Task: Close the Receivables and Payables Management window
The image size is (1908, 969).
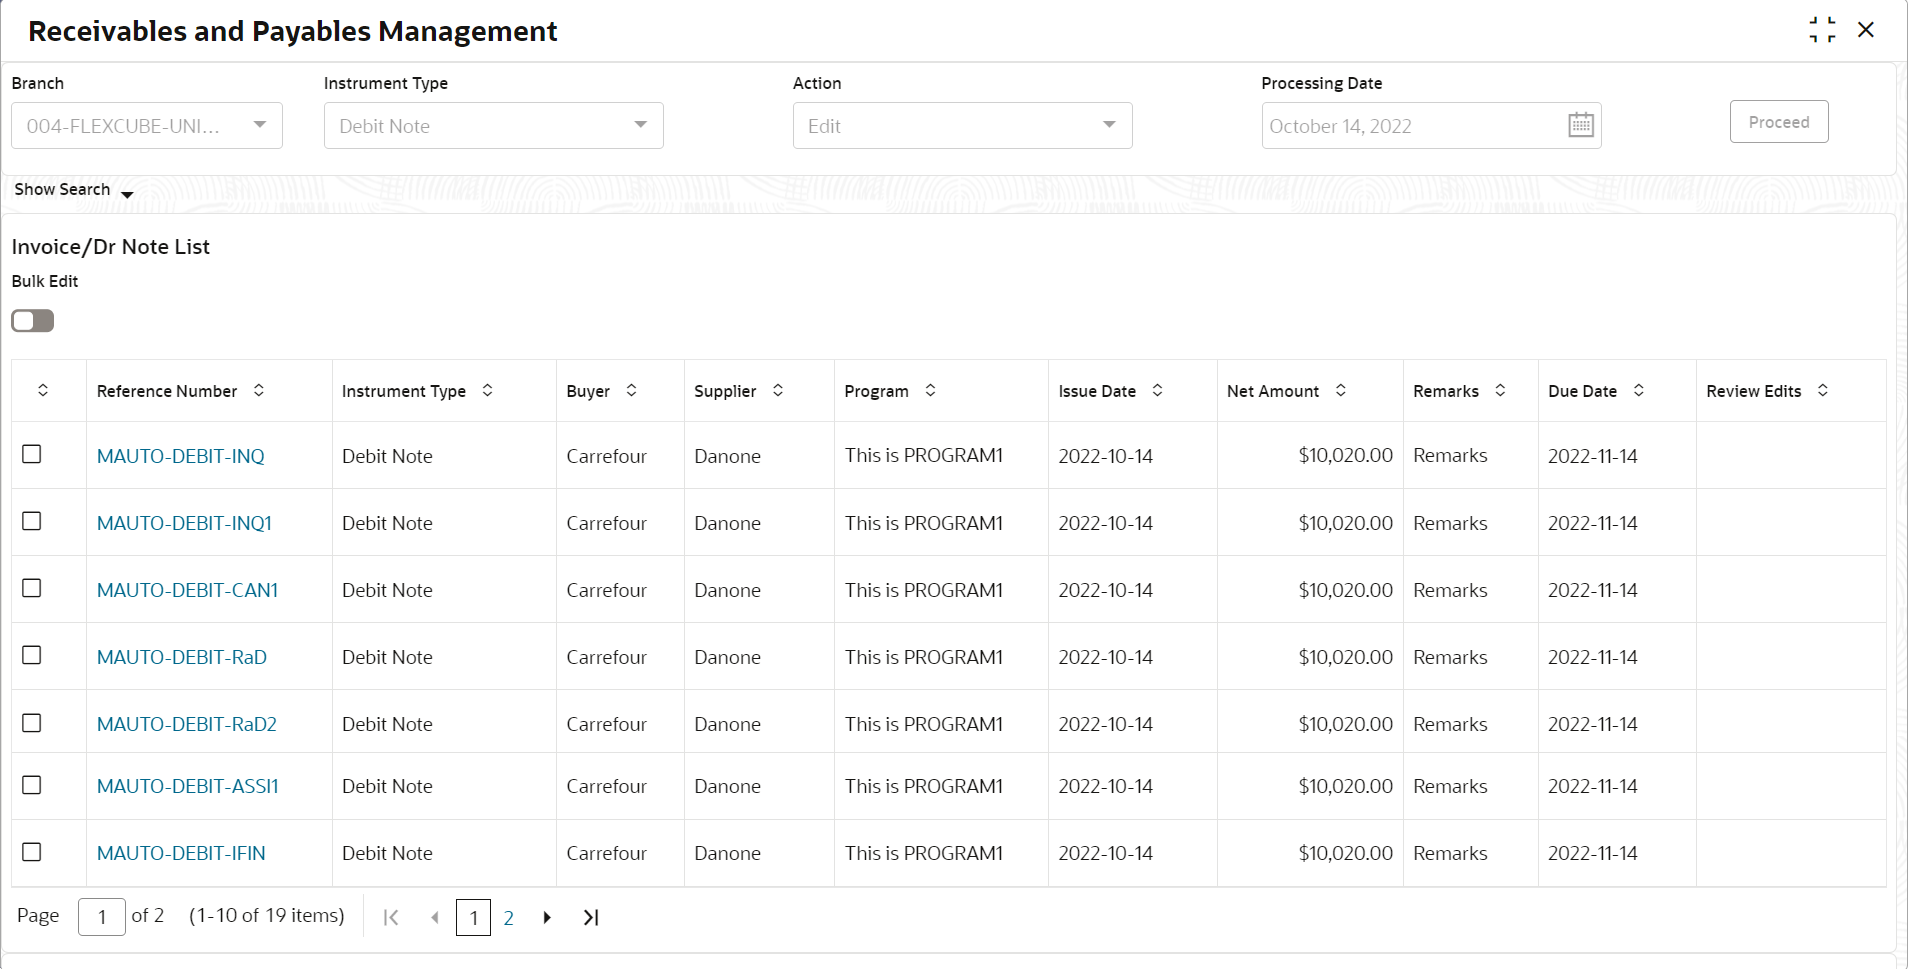Action: (1866, 30)
